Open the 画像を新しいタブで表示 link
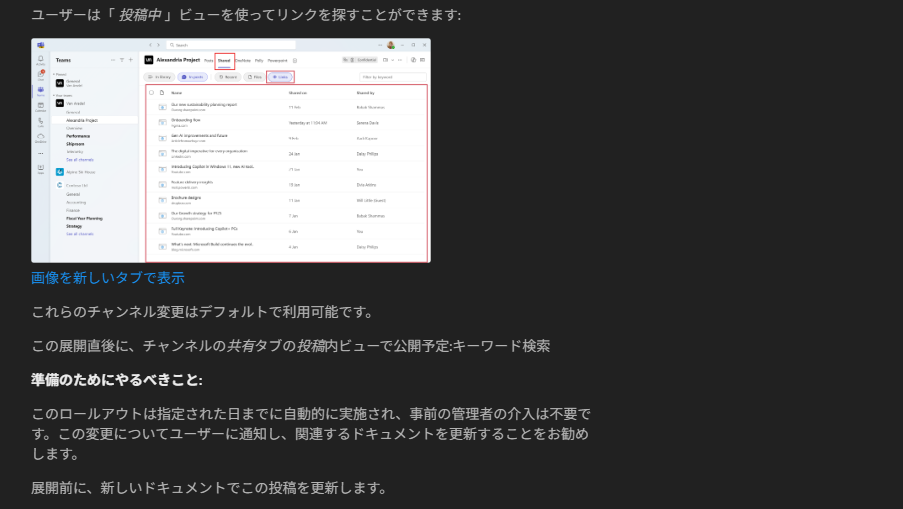 click(x=107, y=278)
